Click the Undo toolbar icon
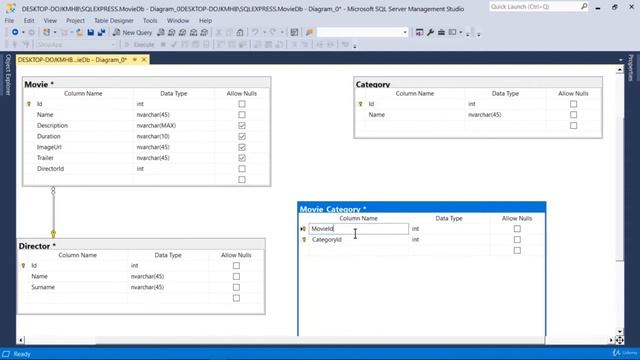The height and width of the screenshot is (360, 640). [x=255, y=32]
